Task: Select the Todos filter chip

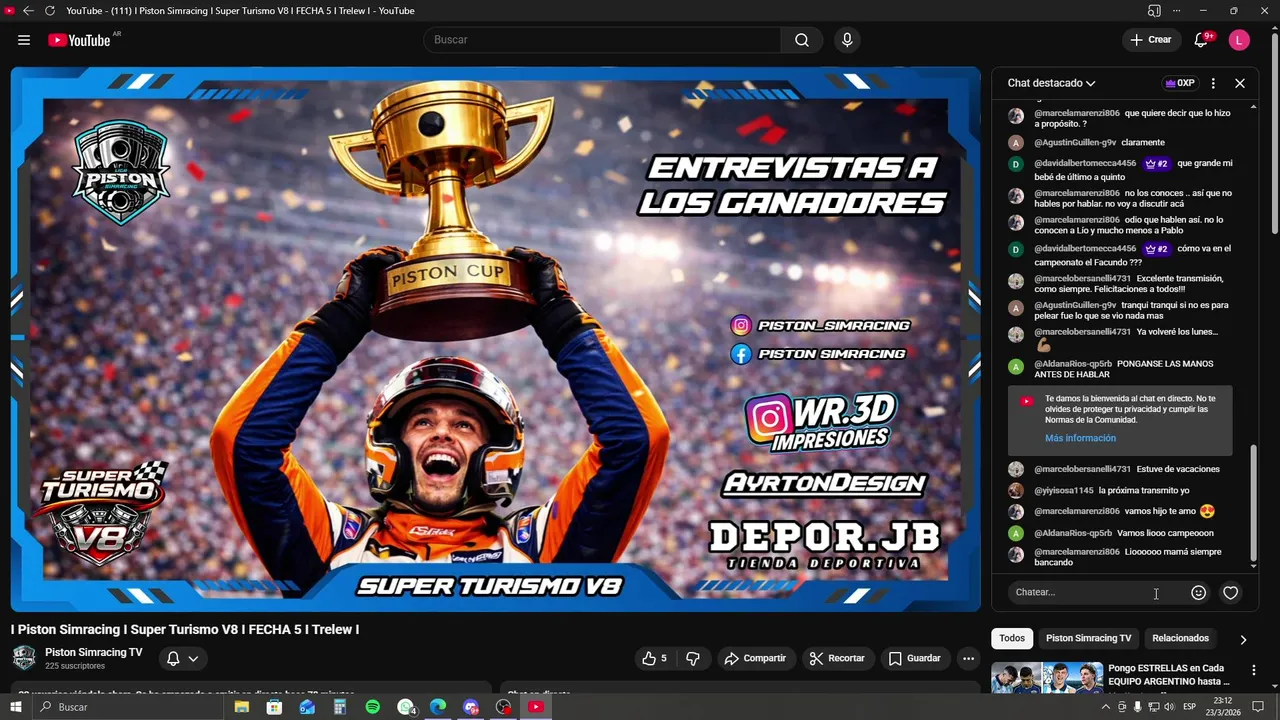Action: click(x=1012, y=638)
